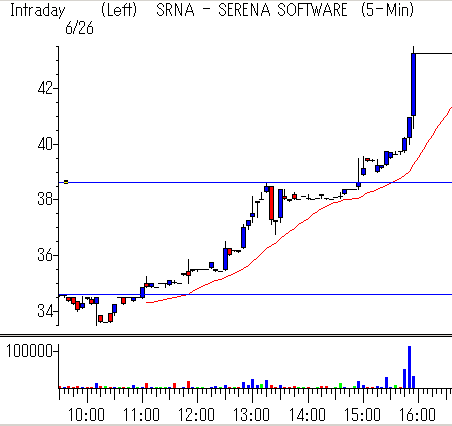Click the Intraday label in the chart header
Image resolution: width=452 pixels, height=426 pixels.
pyautogui.click(x=38, y=11)
